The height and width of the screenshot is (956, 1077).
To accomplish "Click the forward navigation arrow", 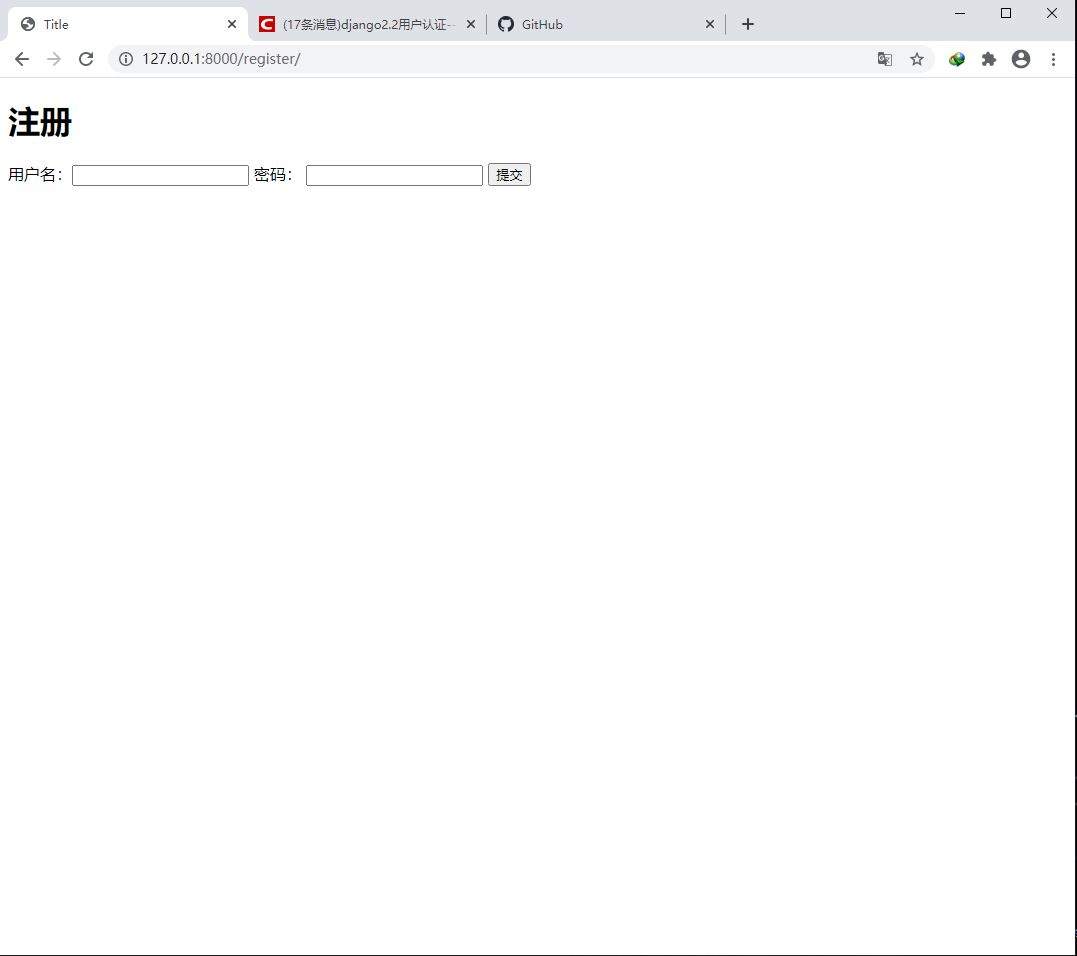I will [x=54, y=59].
